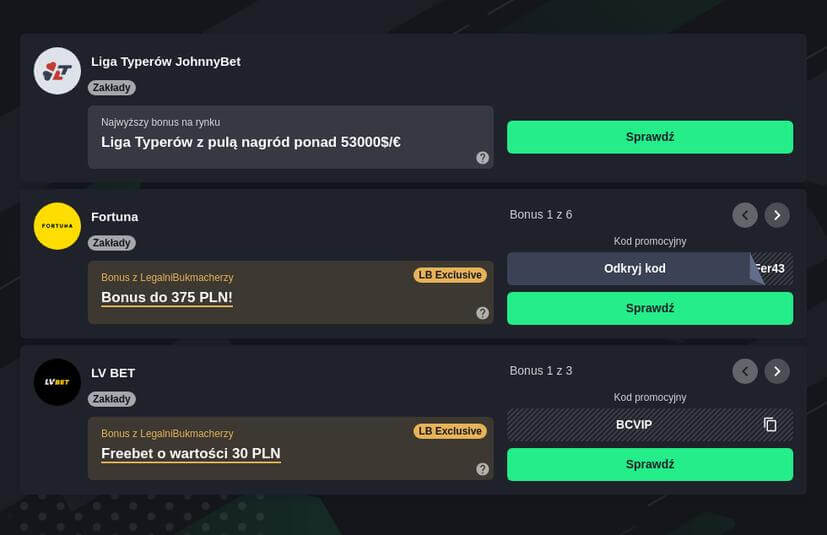This screenshot has width=827, height=535.
Task: Click Sprawdź button for Fortuna
Action: [x=650, y=308]
